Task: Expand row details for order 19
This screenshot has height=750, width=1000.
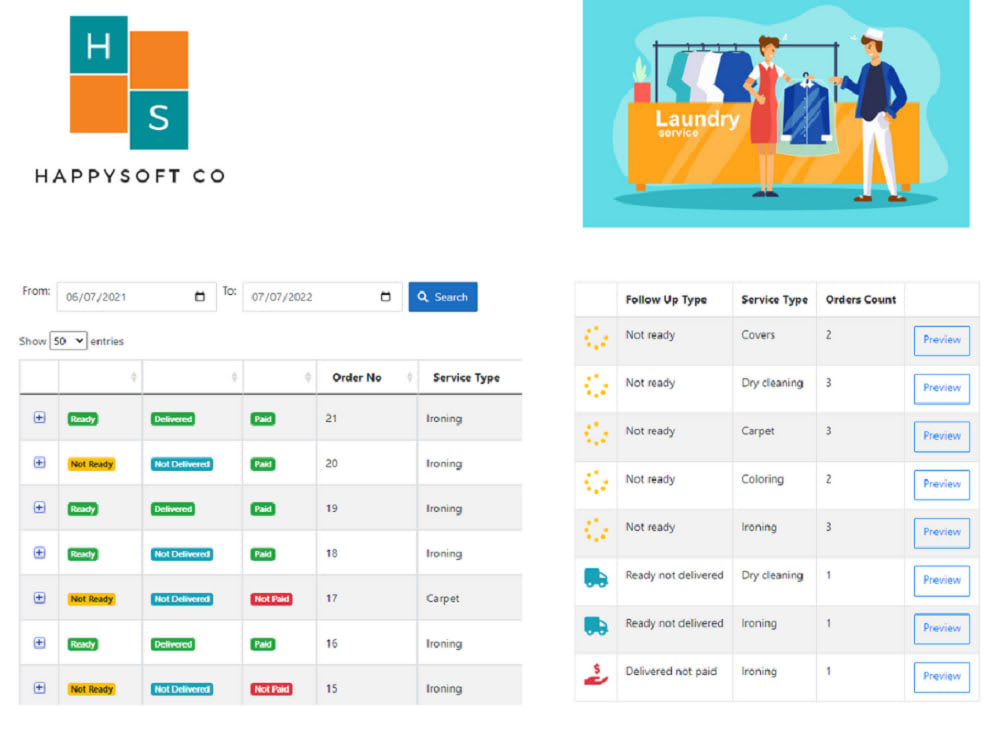Action: tap(40, 508)
